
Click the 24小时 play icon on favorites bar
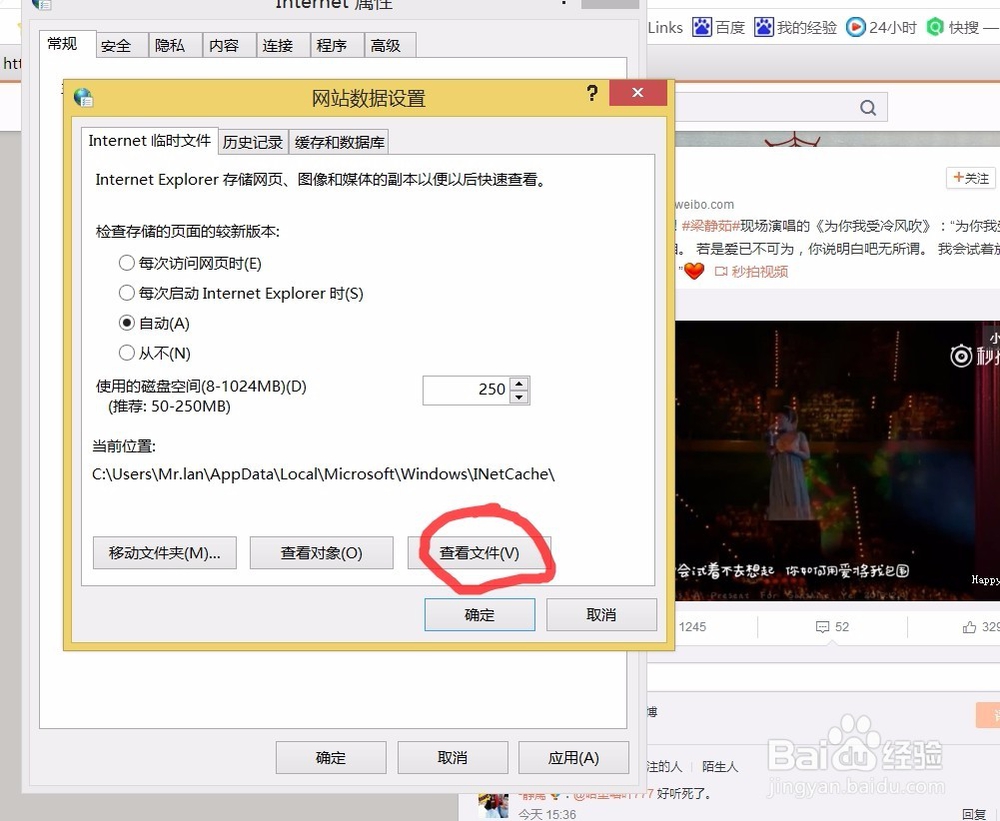click(857, 27)
